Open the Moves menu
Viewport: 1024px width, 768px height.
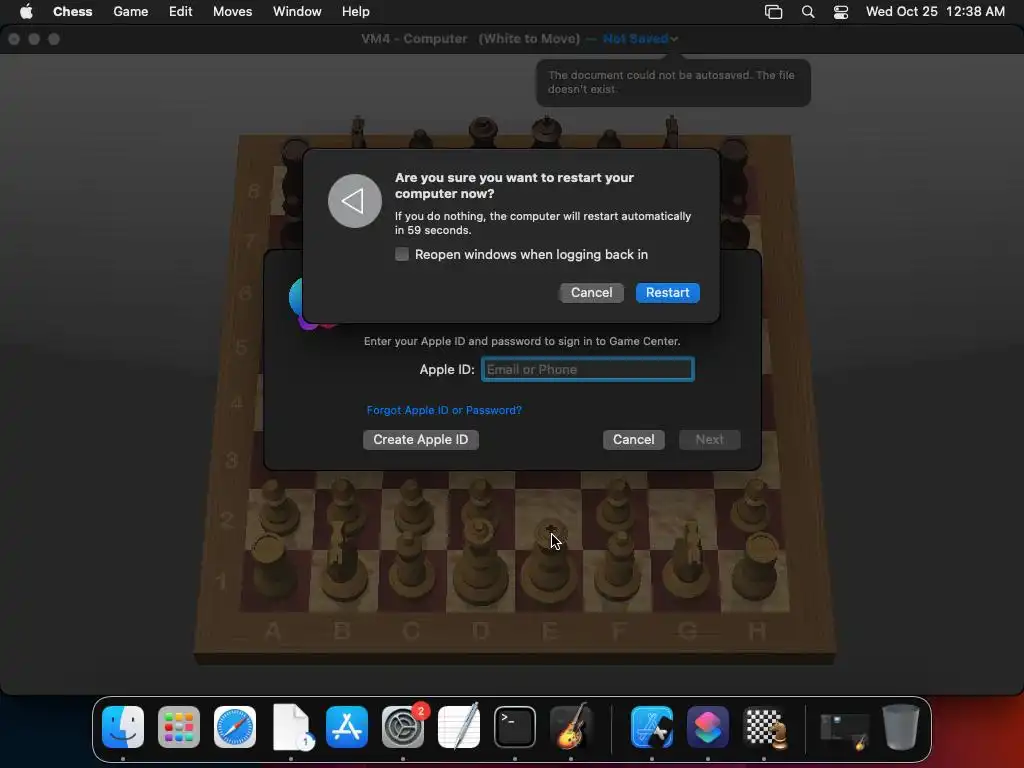pyautogui.click(x=232, y=12)
